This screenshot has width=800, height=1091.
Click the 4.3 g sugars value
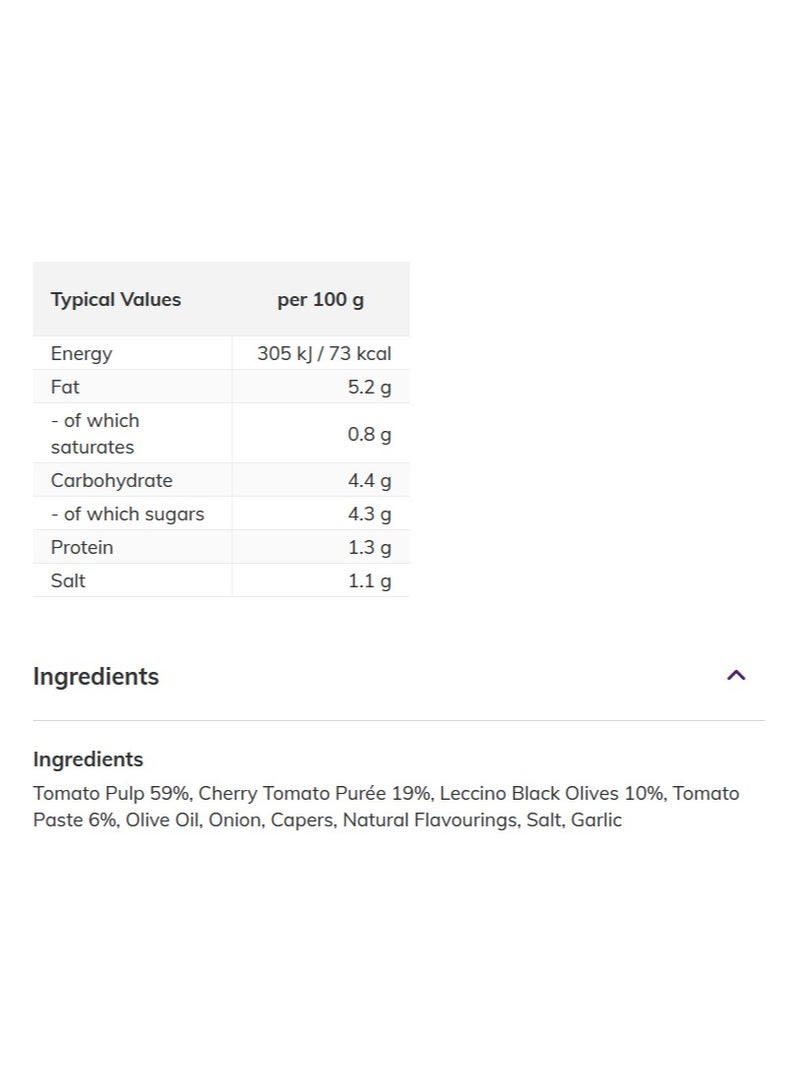coord(369,514)
